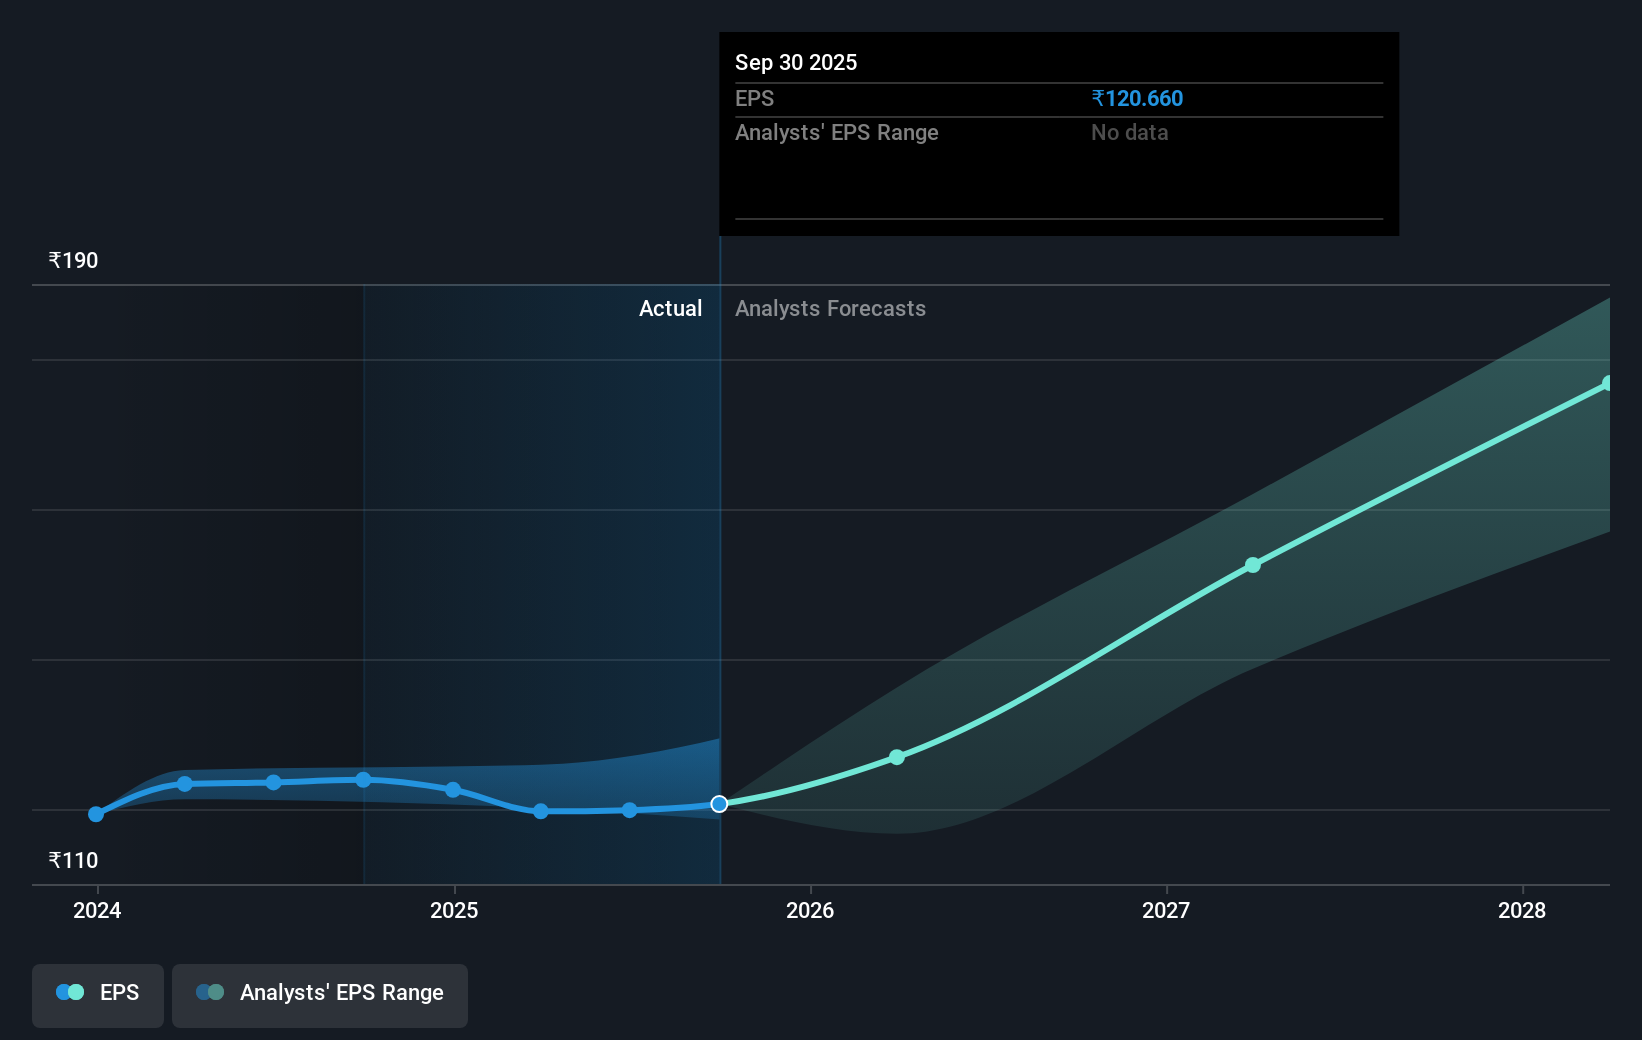
Task: Expand the Sep 30 2025 tooltip details
Action: (x=795, y=62)
